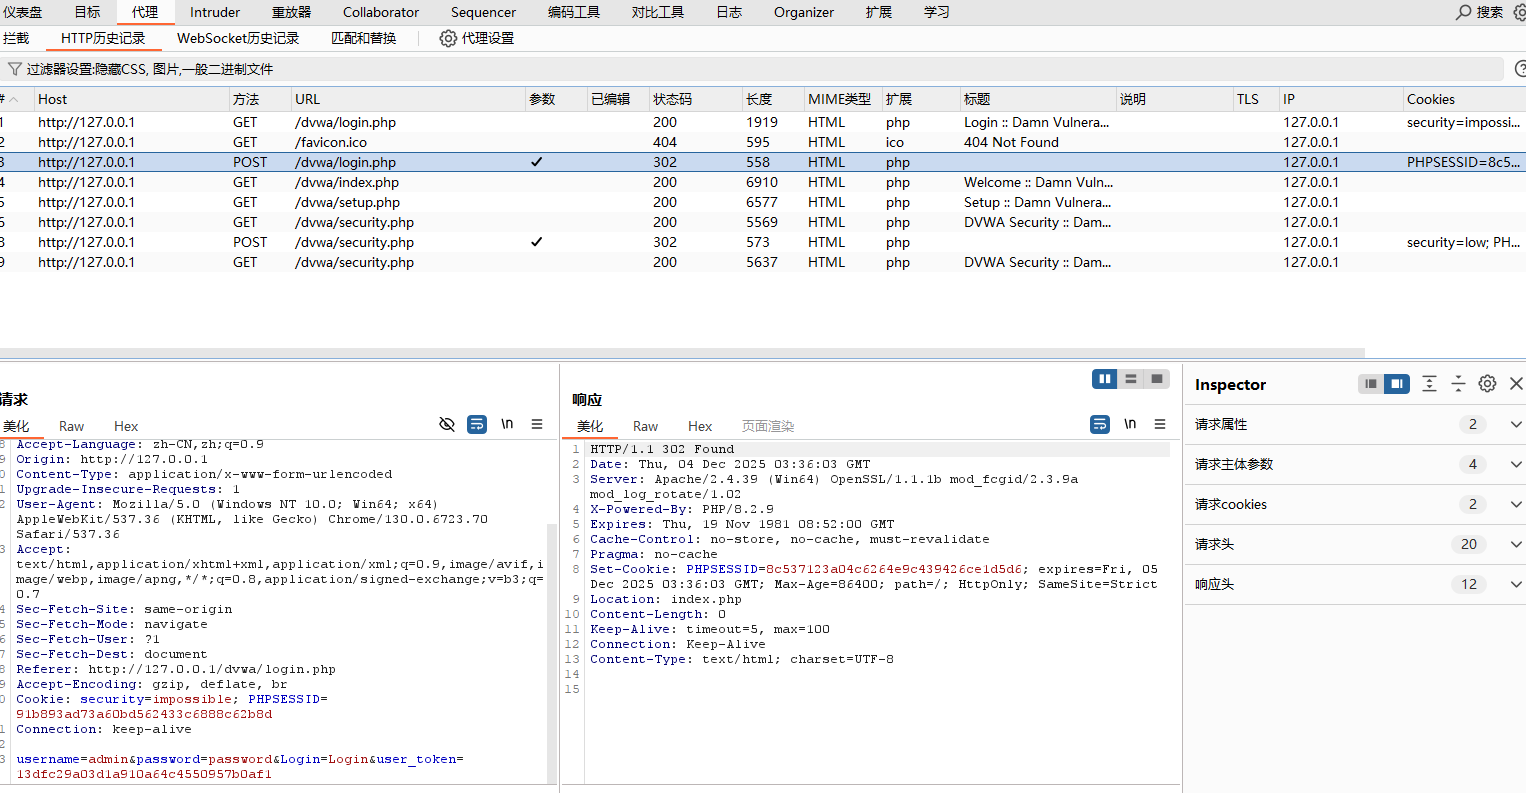Expand all Inspector sections icon
The image size is (1526, 793).
(x=1429, y=384)
